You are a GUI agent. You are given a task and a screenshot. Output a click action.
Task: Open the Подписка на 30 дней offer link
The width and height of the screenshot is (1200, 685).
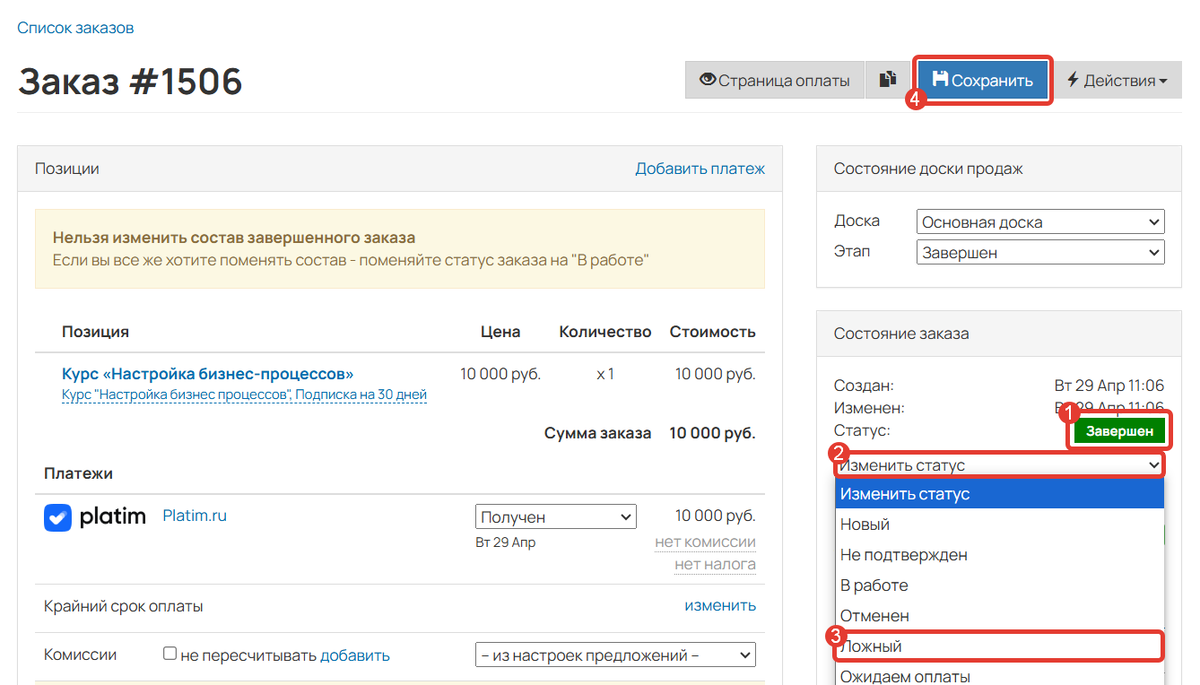[244, 395]
